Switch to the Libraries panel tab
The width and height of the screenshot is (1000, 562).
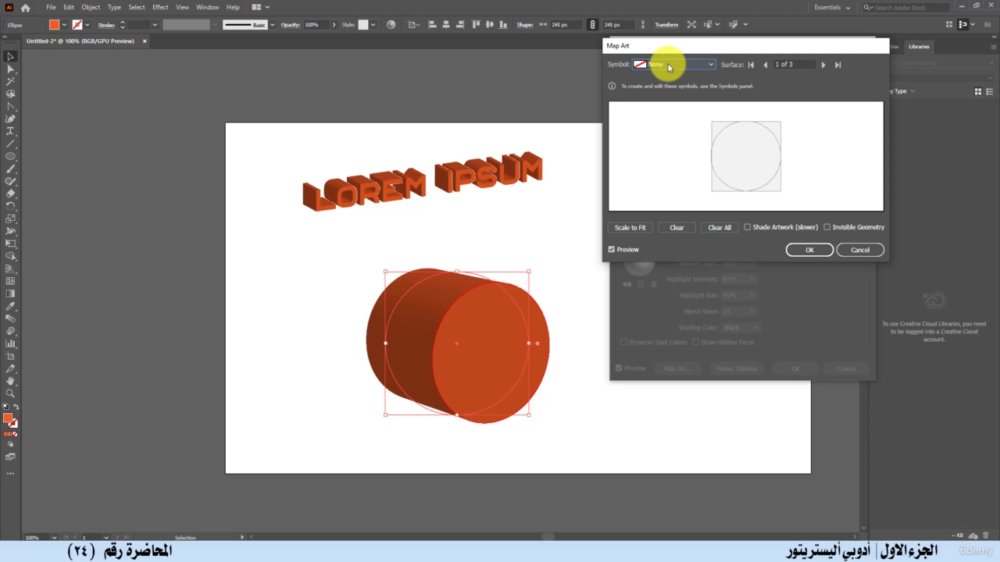point(919,47)
